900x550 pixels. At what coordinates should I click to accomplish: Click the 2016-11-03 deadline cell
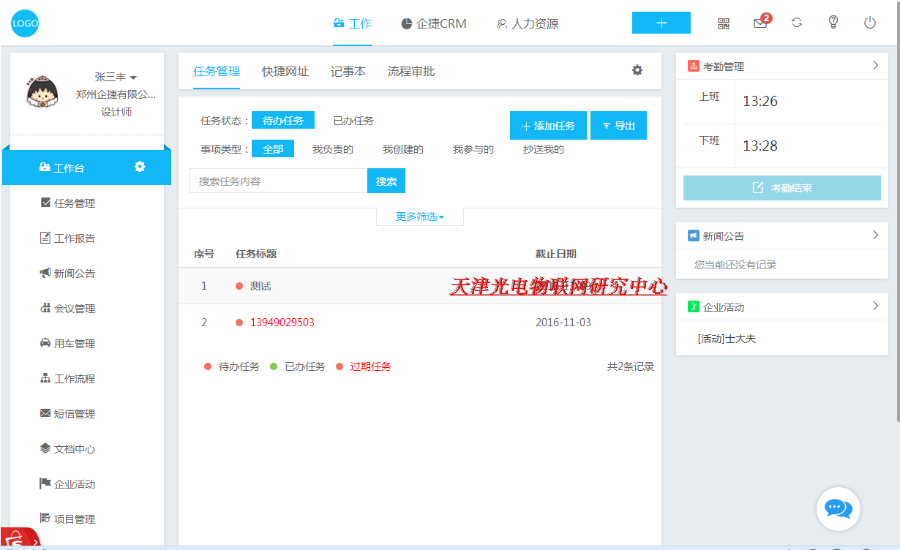coord(563,322)
